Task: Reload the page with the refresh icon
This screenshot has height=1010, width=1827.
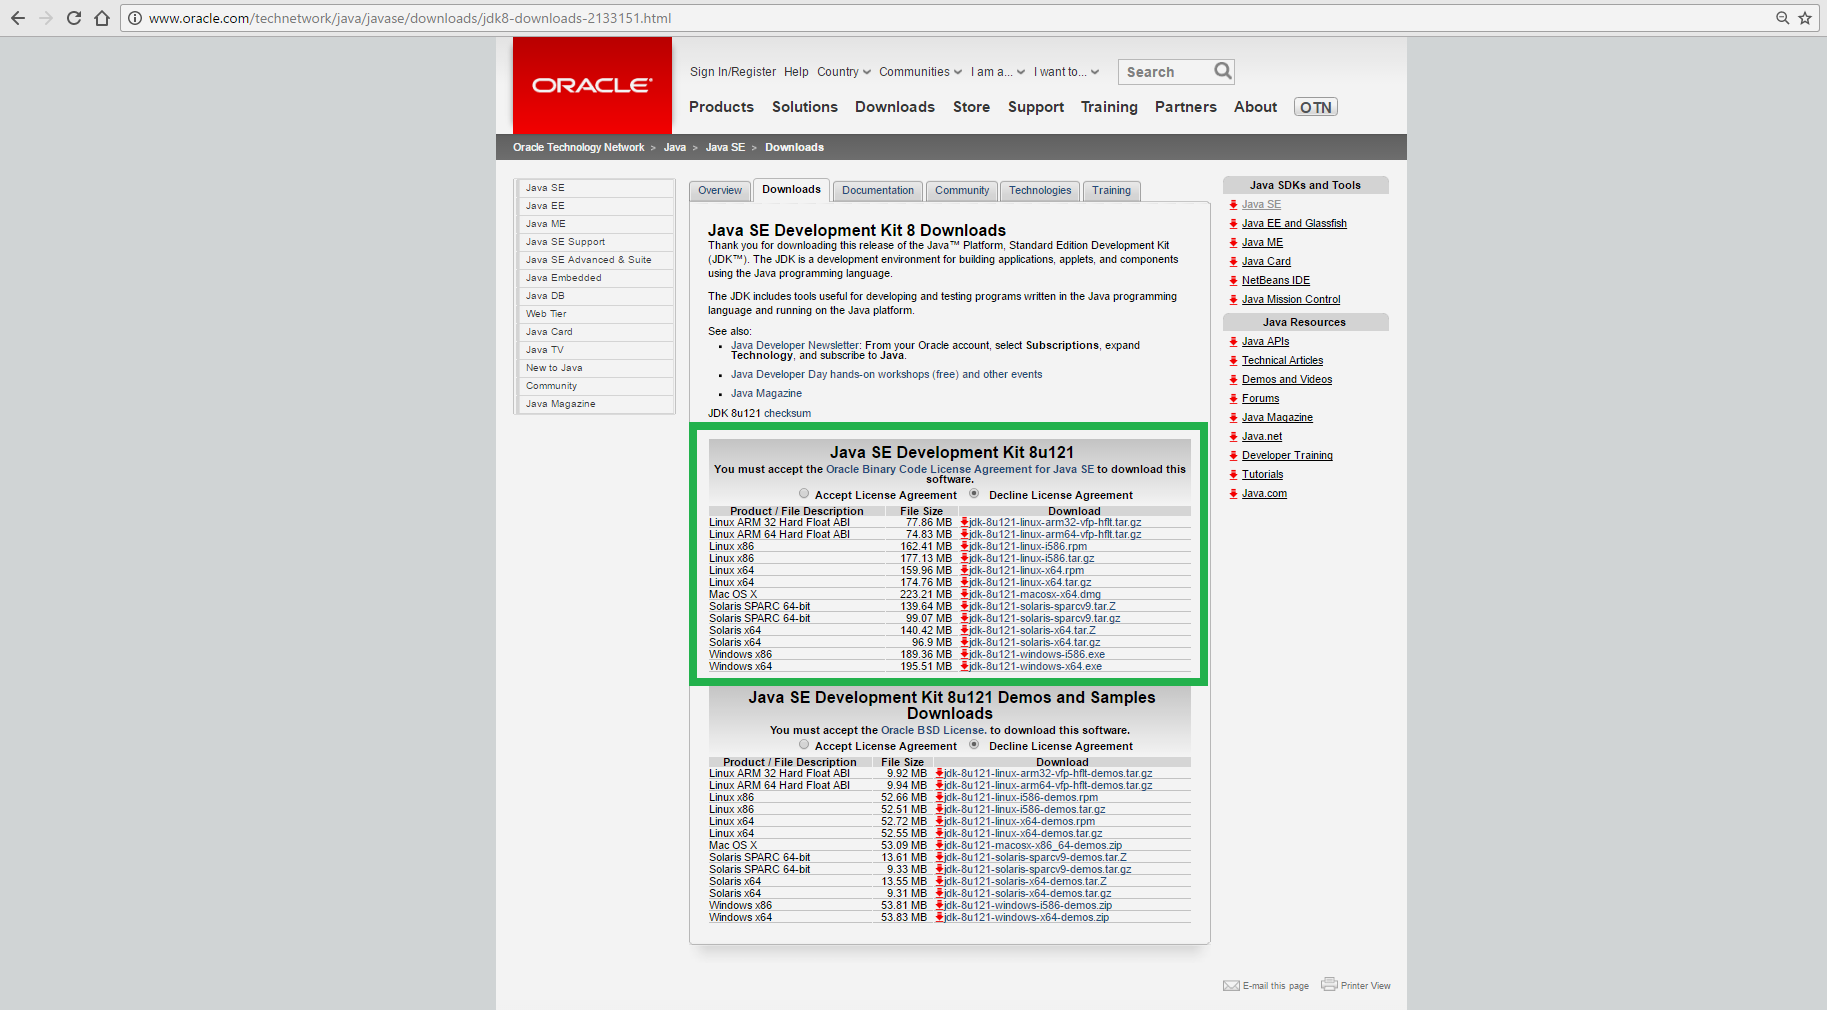Action: coord(74,18)
